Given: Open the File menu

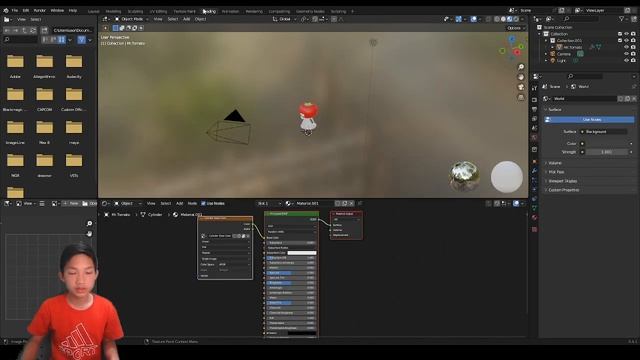Looking at the screenshot, I should pos(15,11).
